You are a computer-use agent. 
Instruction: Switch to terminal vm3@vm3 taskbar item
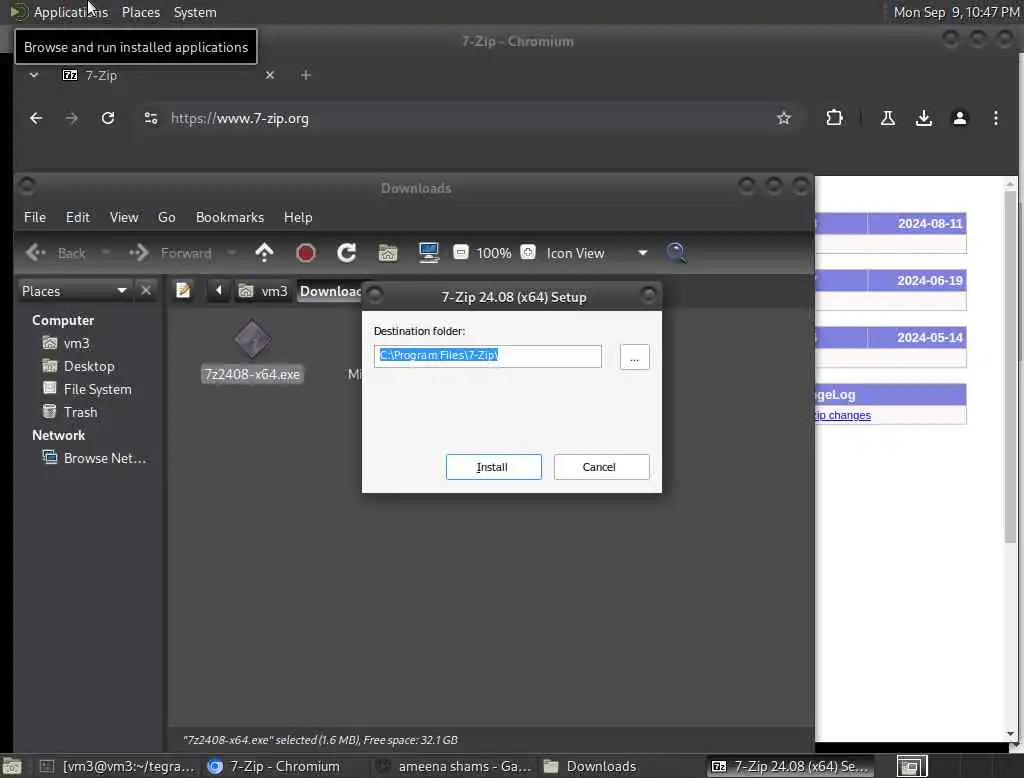point(118,766)
